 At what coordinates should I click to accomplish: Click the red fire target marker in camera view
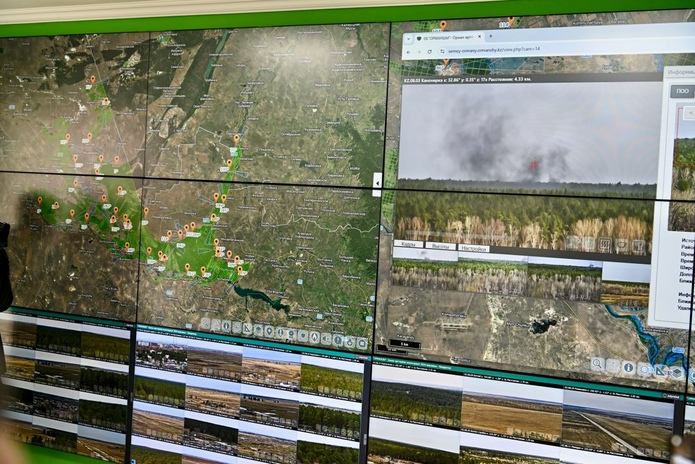[x=533, y=165]
